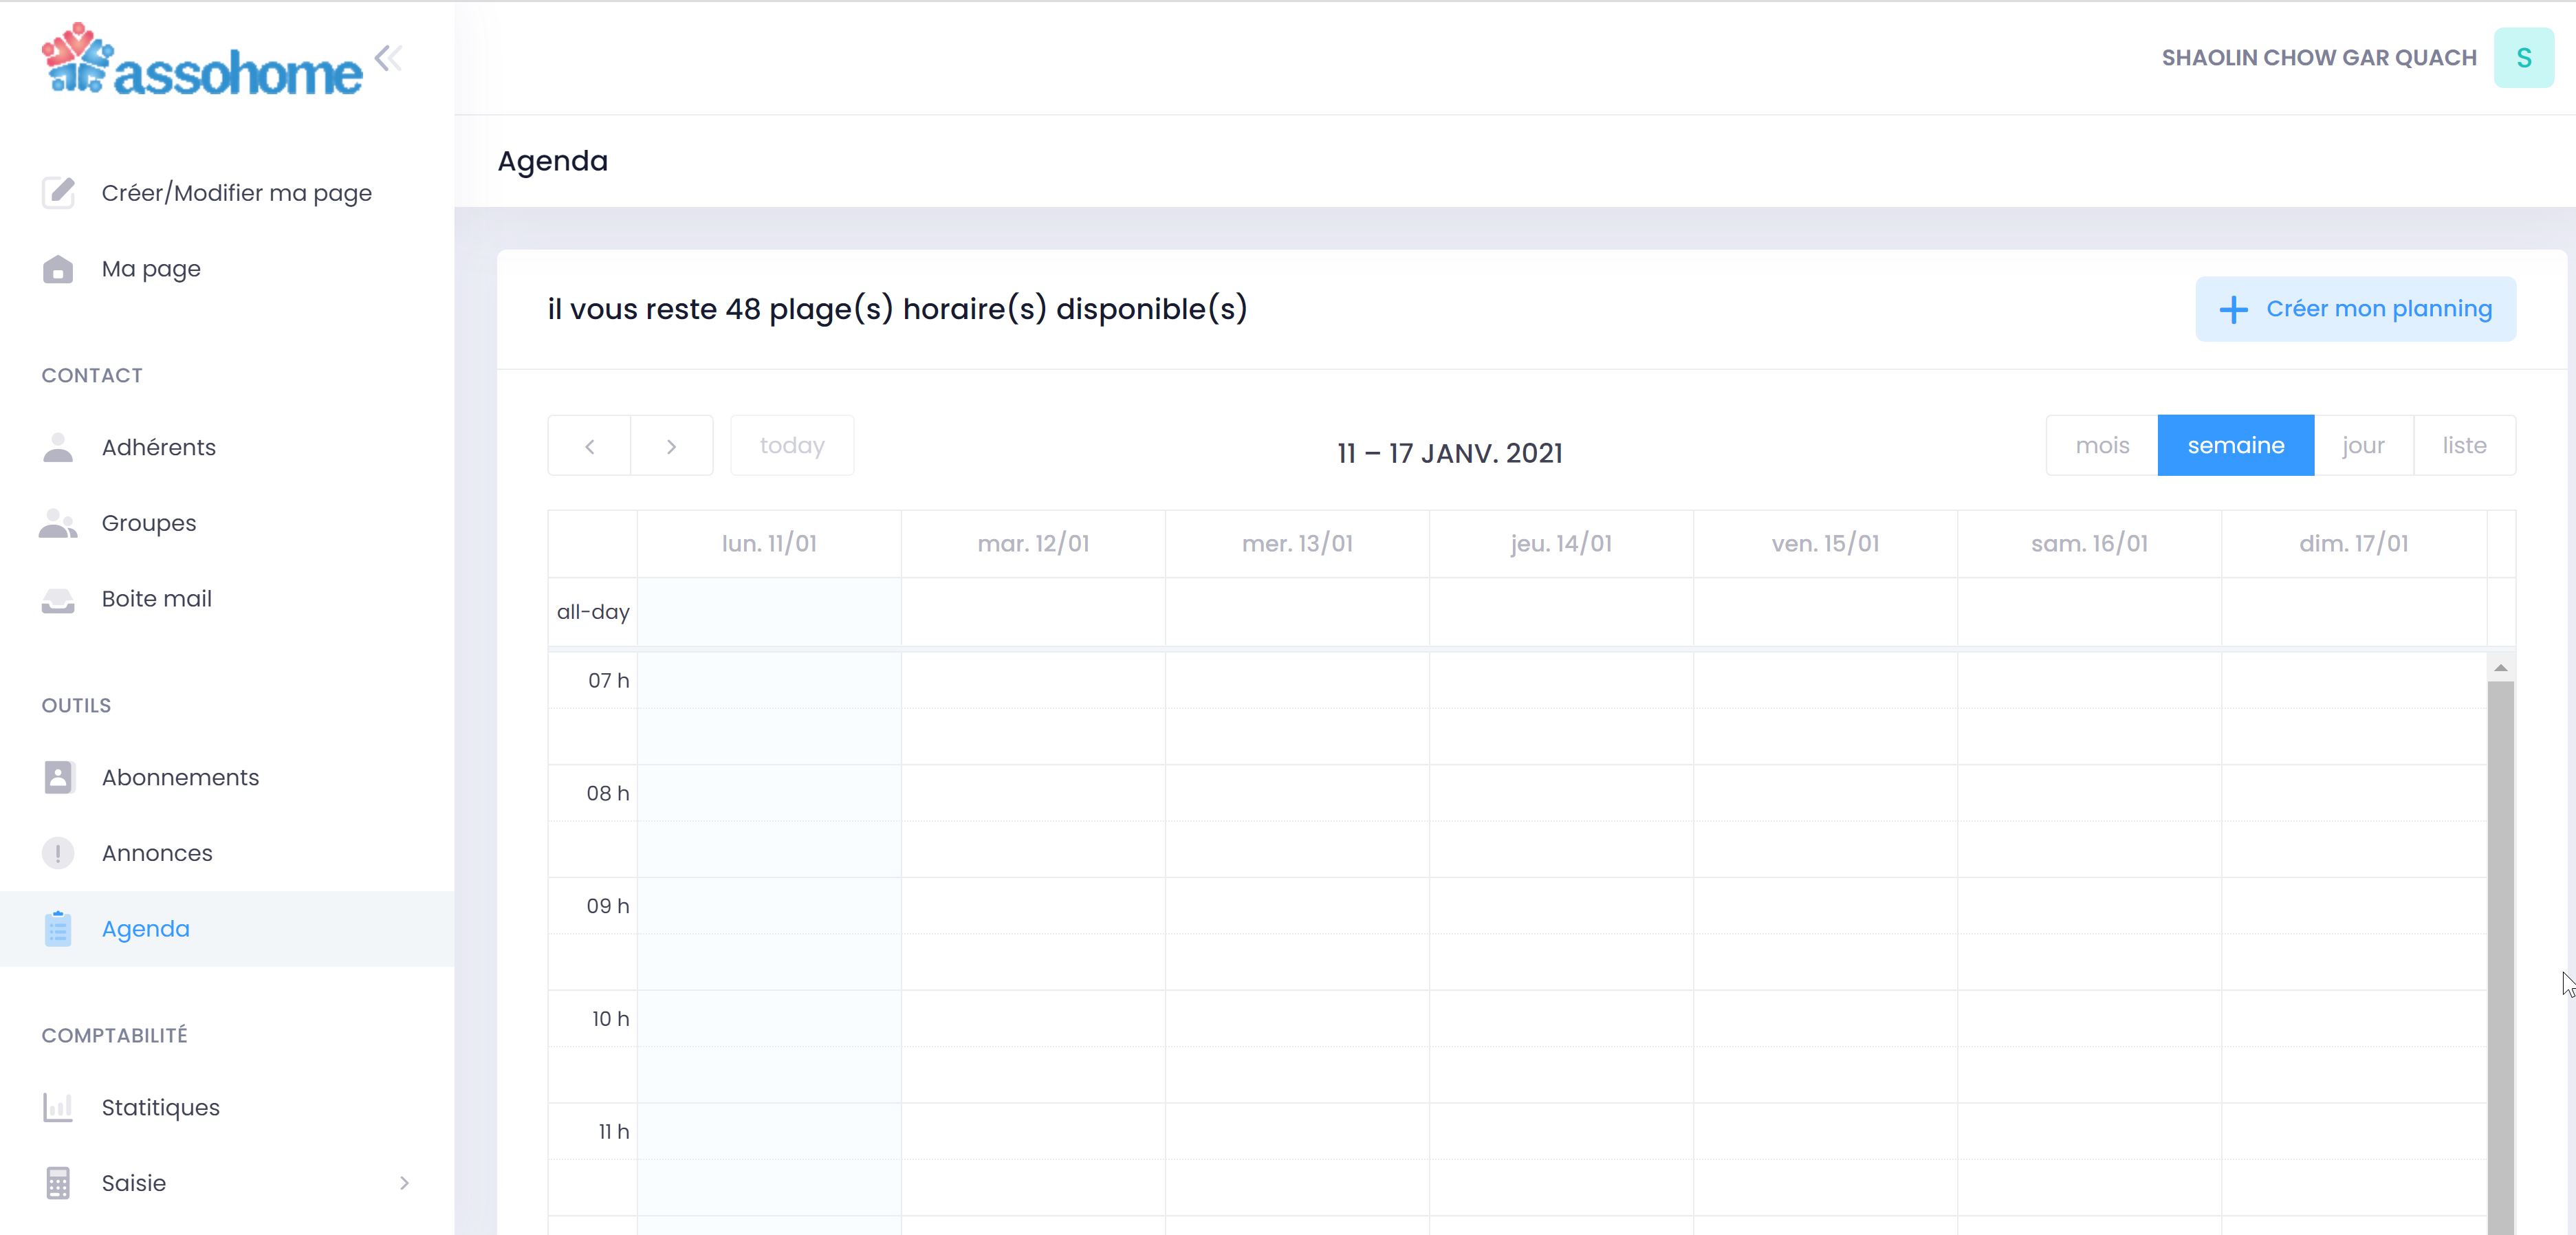Click the Annonces exclamation icon

click(58, 853)
